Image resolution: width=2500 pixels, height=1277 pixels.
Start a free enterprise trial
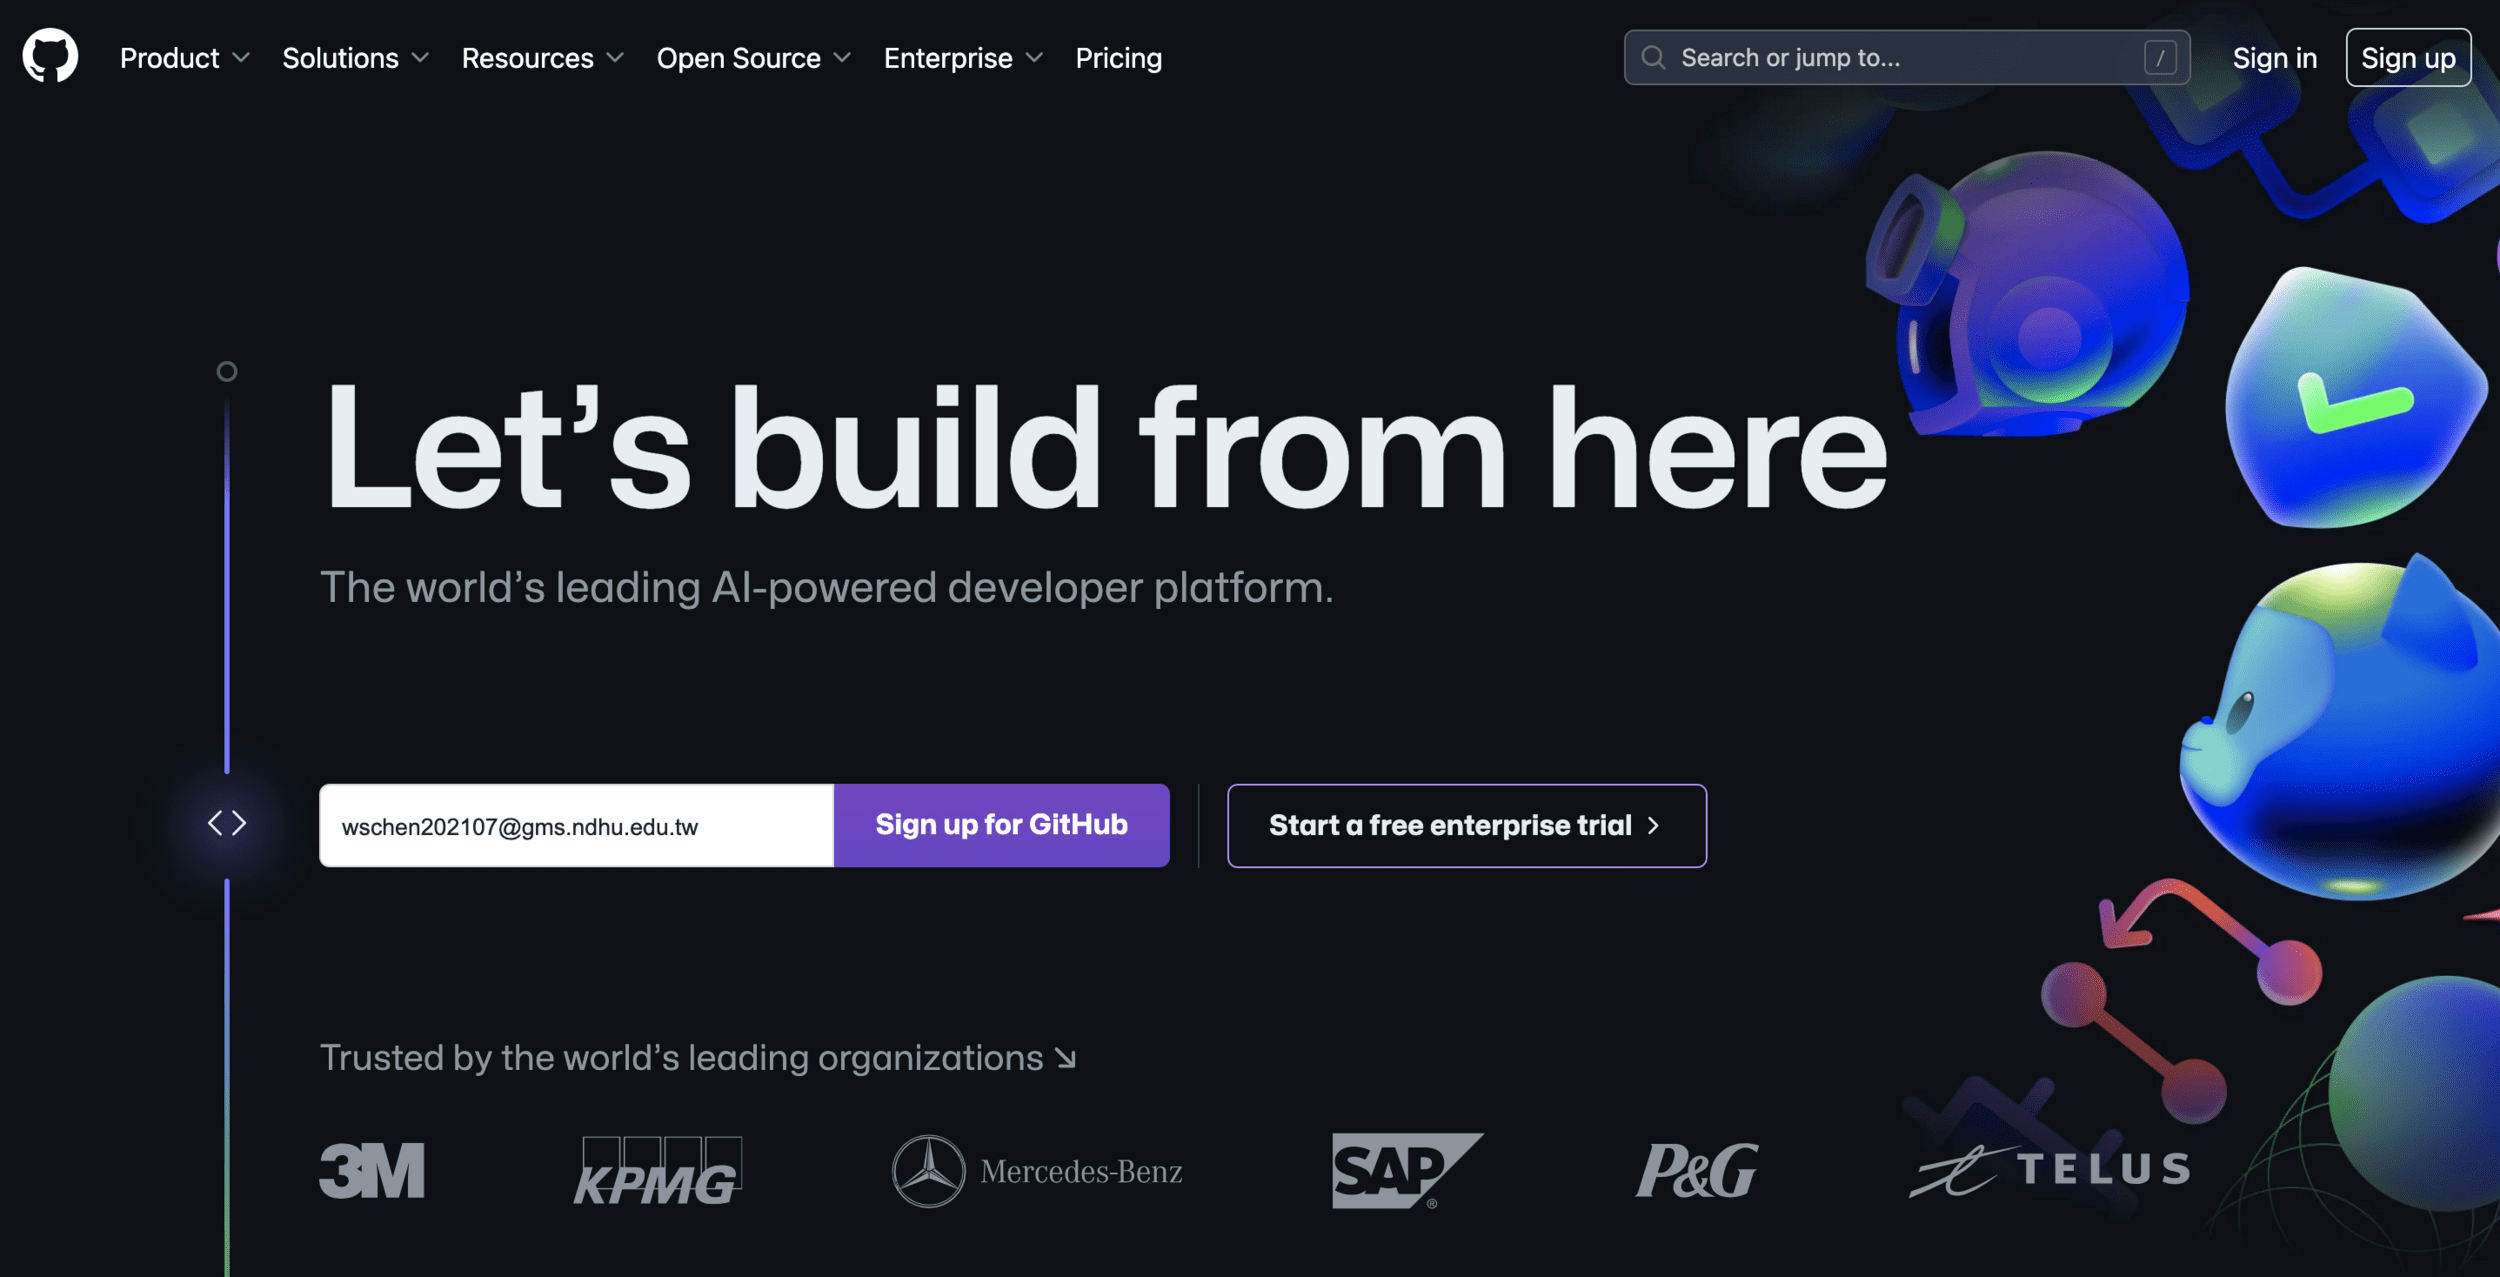(x=1467, y=826)
